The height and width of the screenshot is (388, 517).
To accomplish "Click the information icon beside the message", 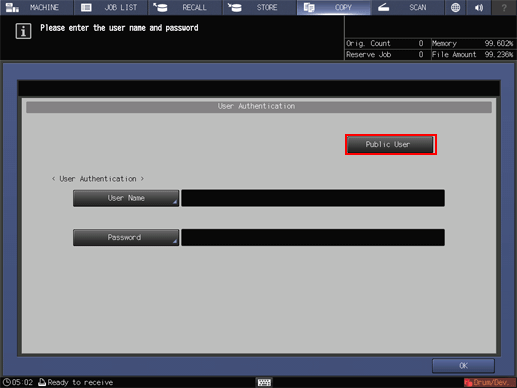I will pos(23,31).
